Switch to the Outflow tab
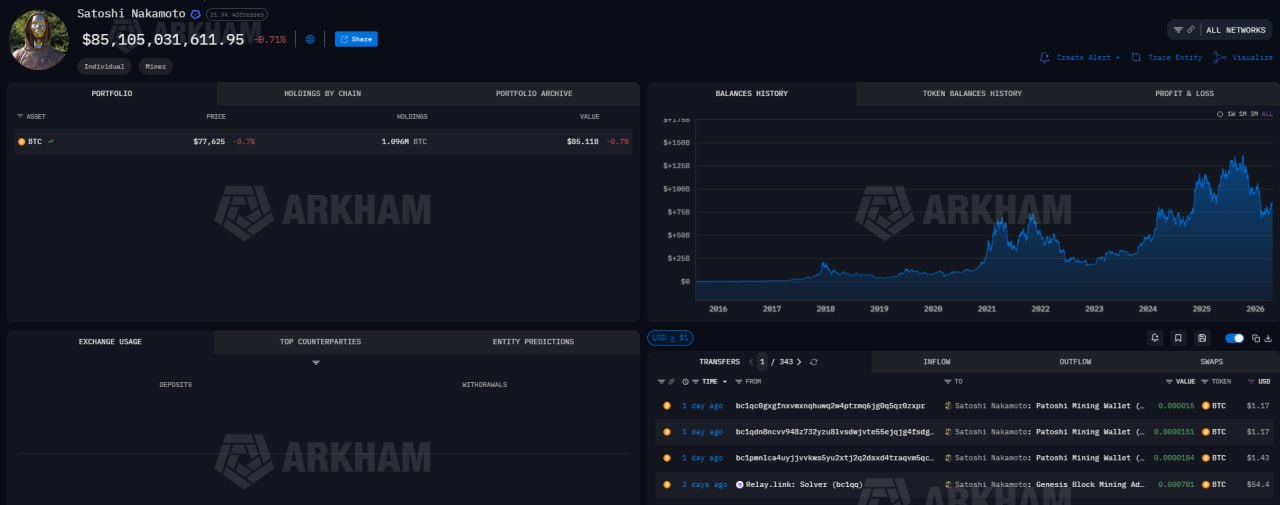 coord(1075,361)
